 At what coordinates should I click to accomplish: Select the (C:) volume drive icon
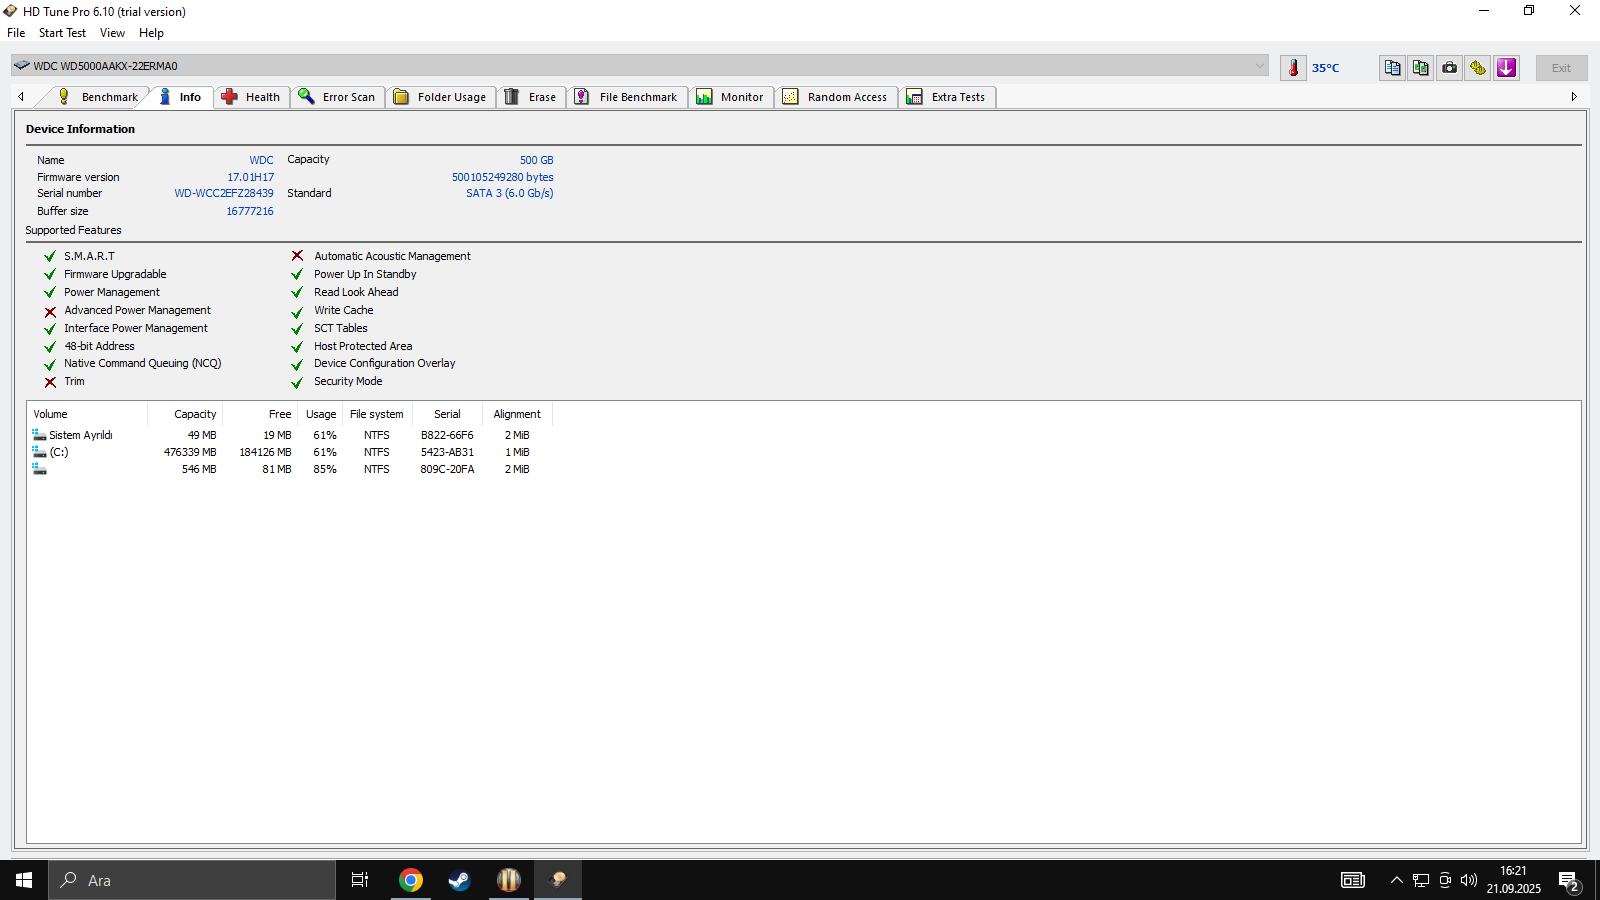pos(39,452)
